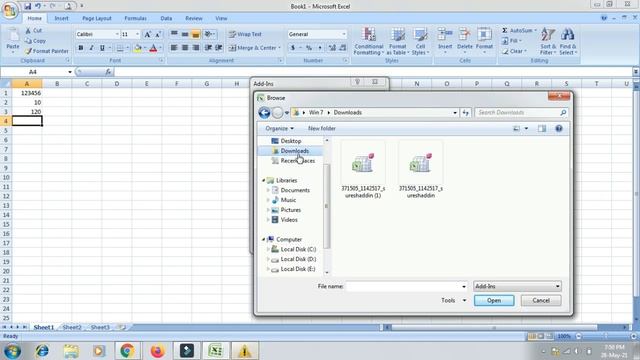The height and width of the screenshot is (360, 640).
Task: Open Conditional Formatting menu
Action: click(x=369, y=41)
